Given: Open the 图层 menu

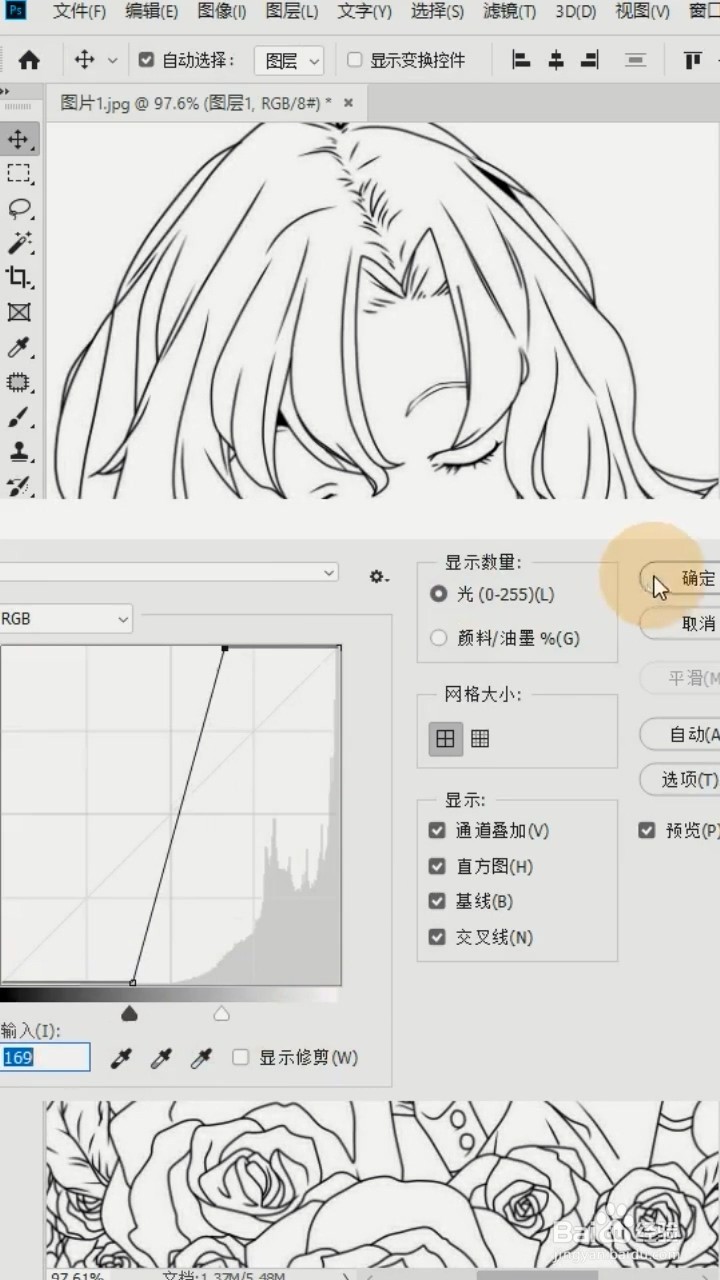Looking at the screenshot, I should pyautogui.click(x=292, y=12).
